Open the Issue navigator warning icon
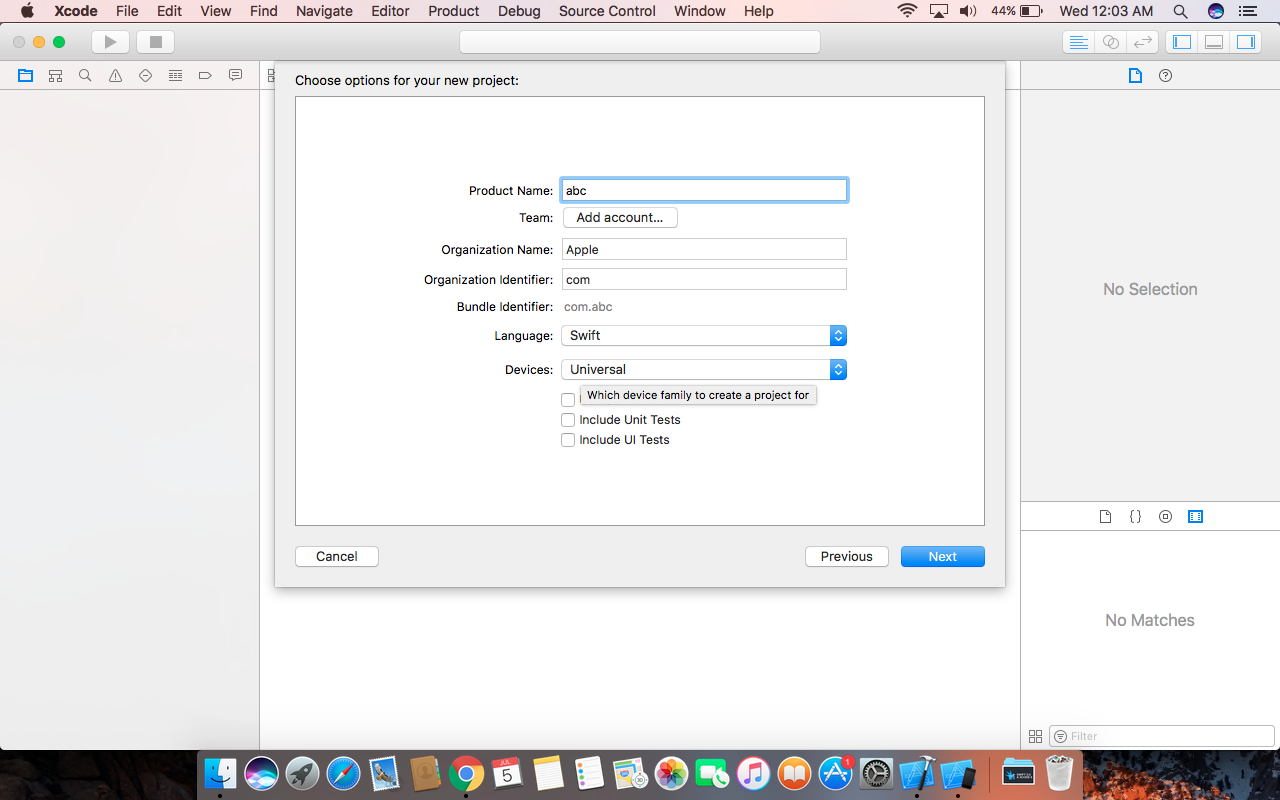The width and height of the screenshot is (1280, 800). (115, 76)
